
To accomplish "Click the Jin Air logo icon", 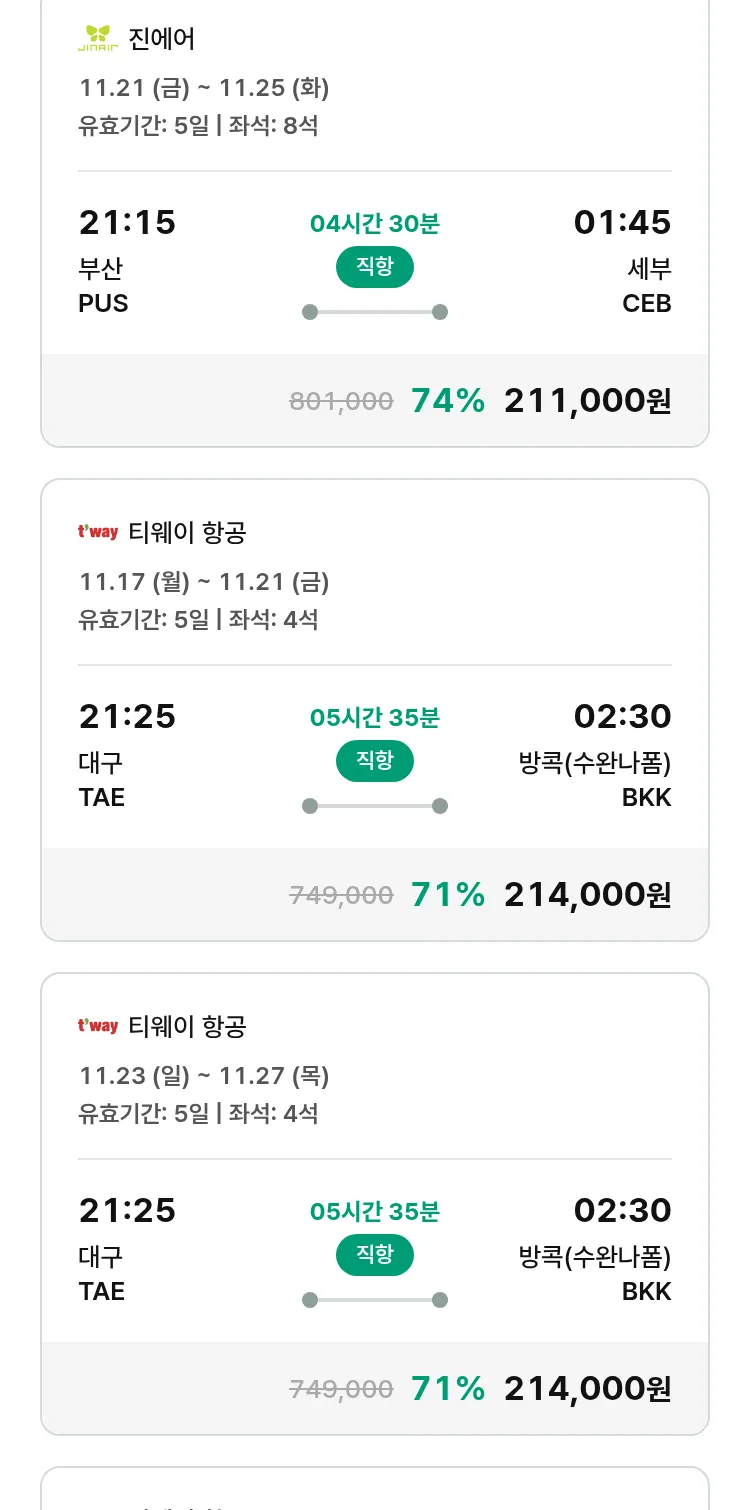I will (98, 39).
